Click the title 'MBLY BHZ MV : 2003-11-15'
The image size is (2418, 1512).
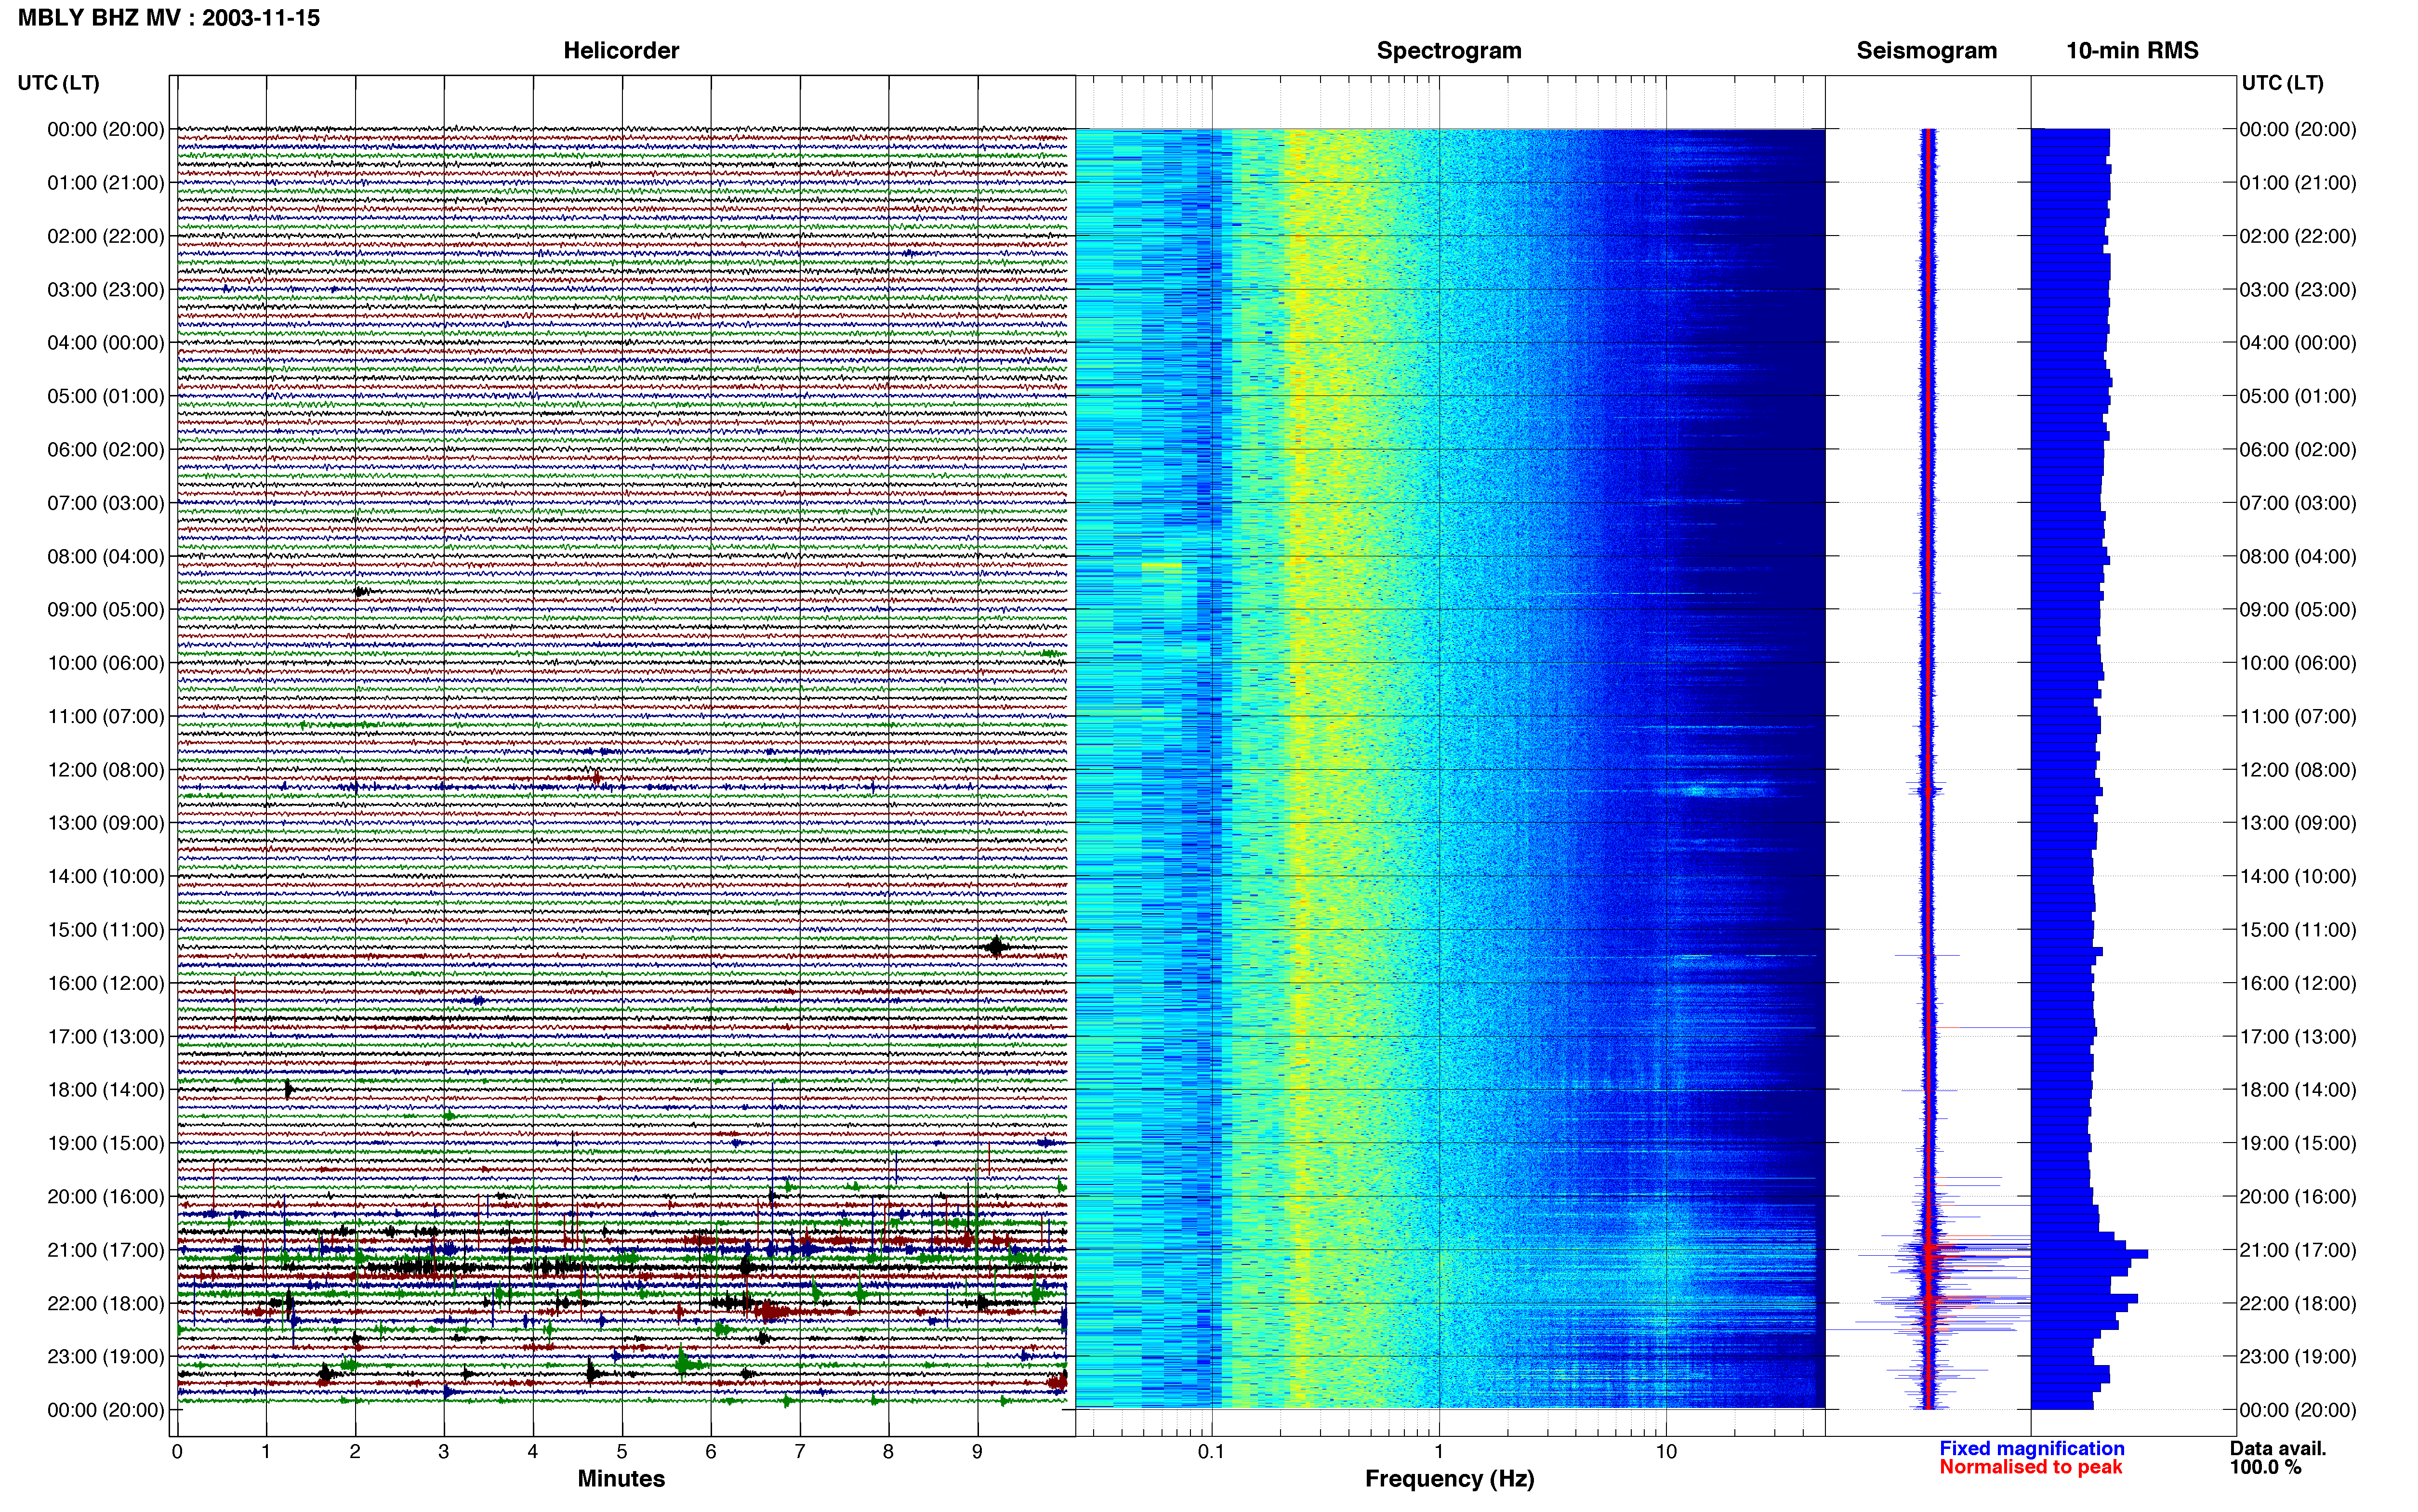click(169, 17)
